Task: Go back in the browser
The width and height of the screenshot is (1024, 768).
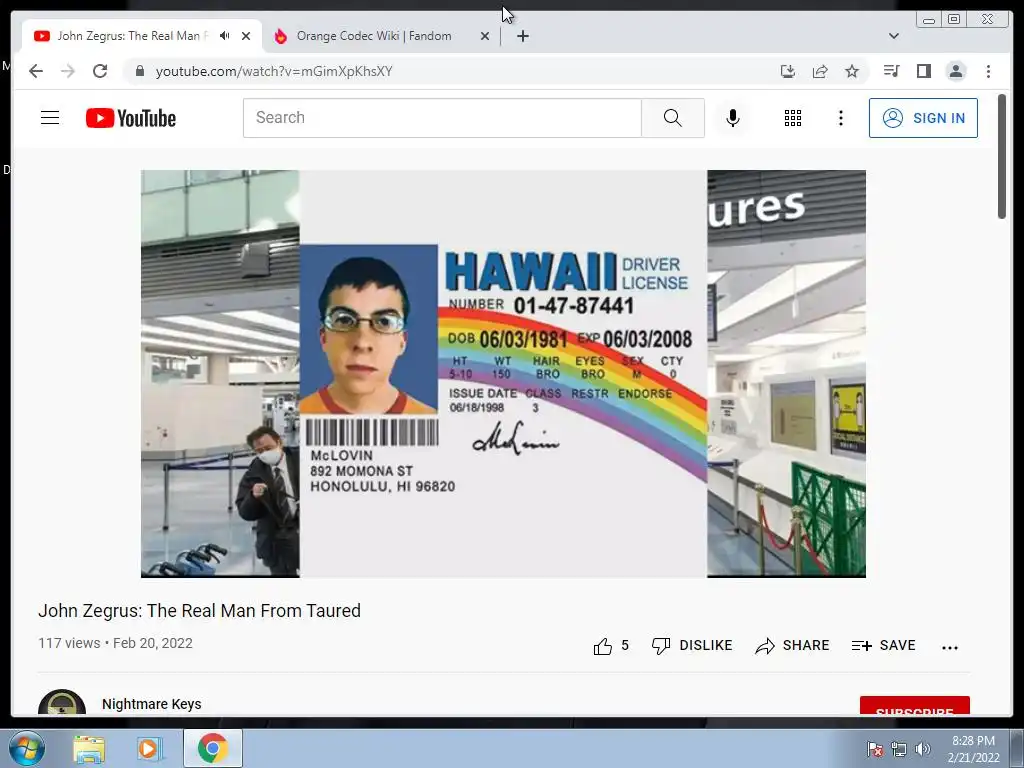Action: [x=36, y=71]
